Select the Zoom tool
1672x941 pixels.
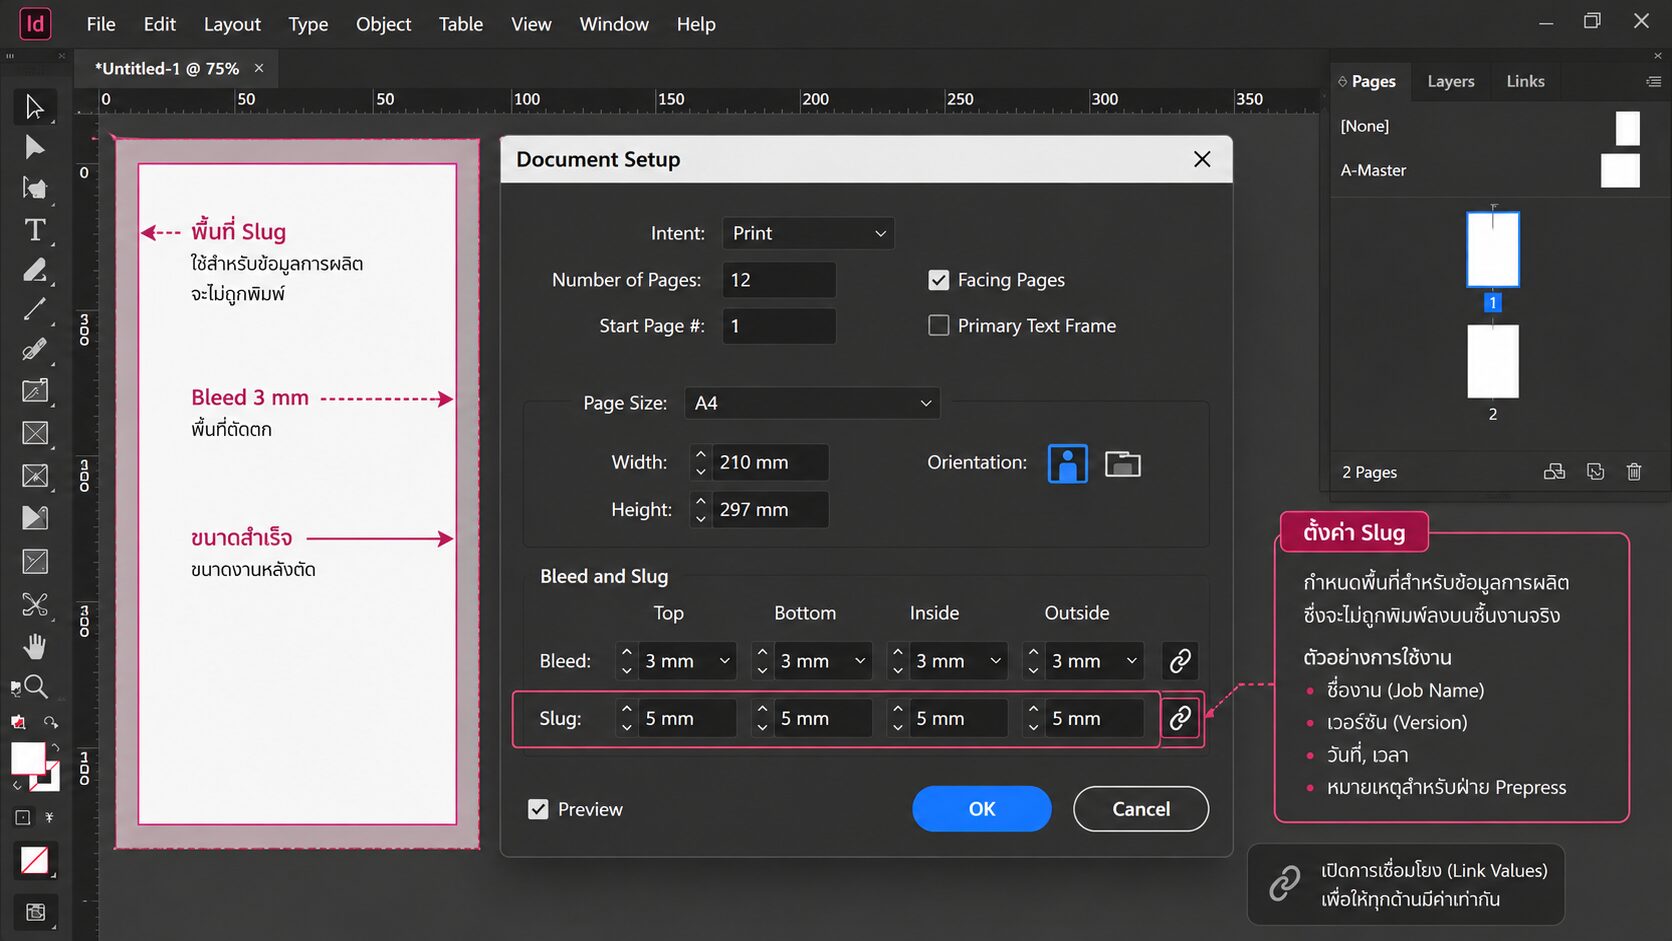(34, 687)
